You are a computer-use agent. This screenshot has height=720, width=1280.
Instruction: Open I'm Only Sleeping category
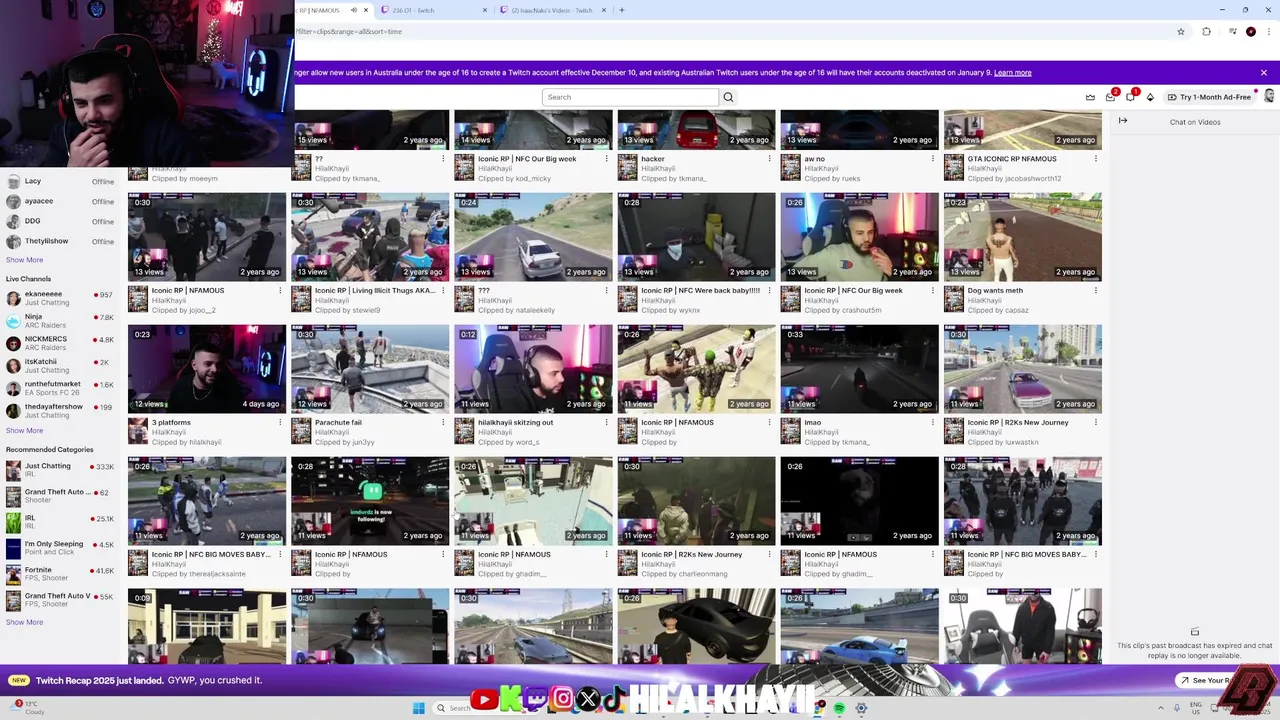coord(60,548)
